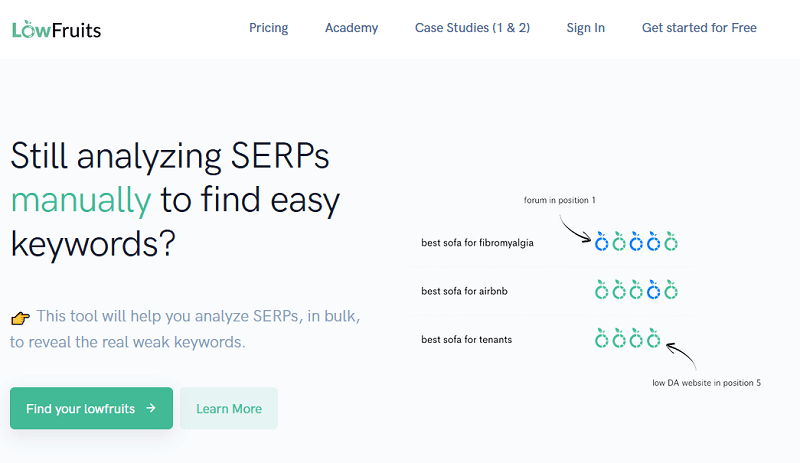Click the pointing hand emoji
The height and width of the screenshot is (463, 800).
[x=20, y=318]
